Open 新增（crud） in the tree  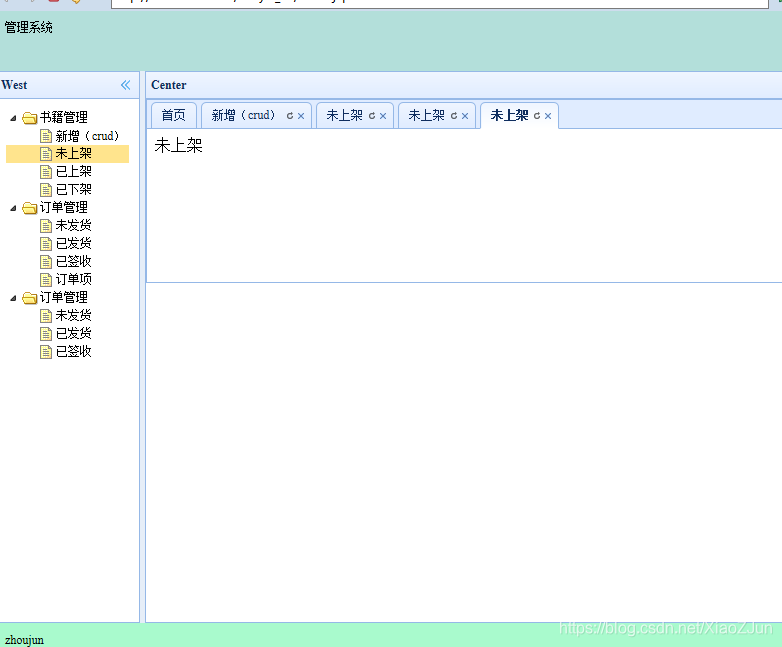tap(87, 136)
